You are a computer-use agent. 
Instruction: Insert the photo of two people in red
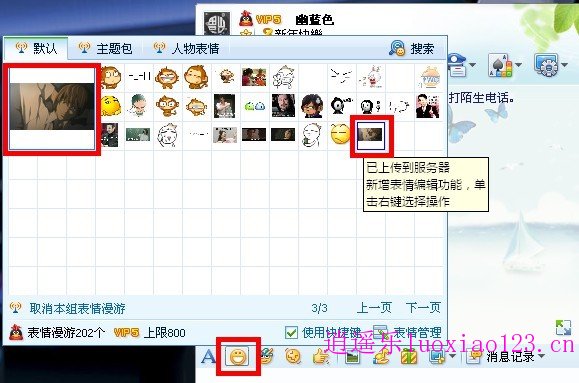pyautogui.click(x=254, y=77)
